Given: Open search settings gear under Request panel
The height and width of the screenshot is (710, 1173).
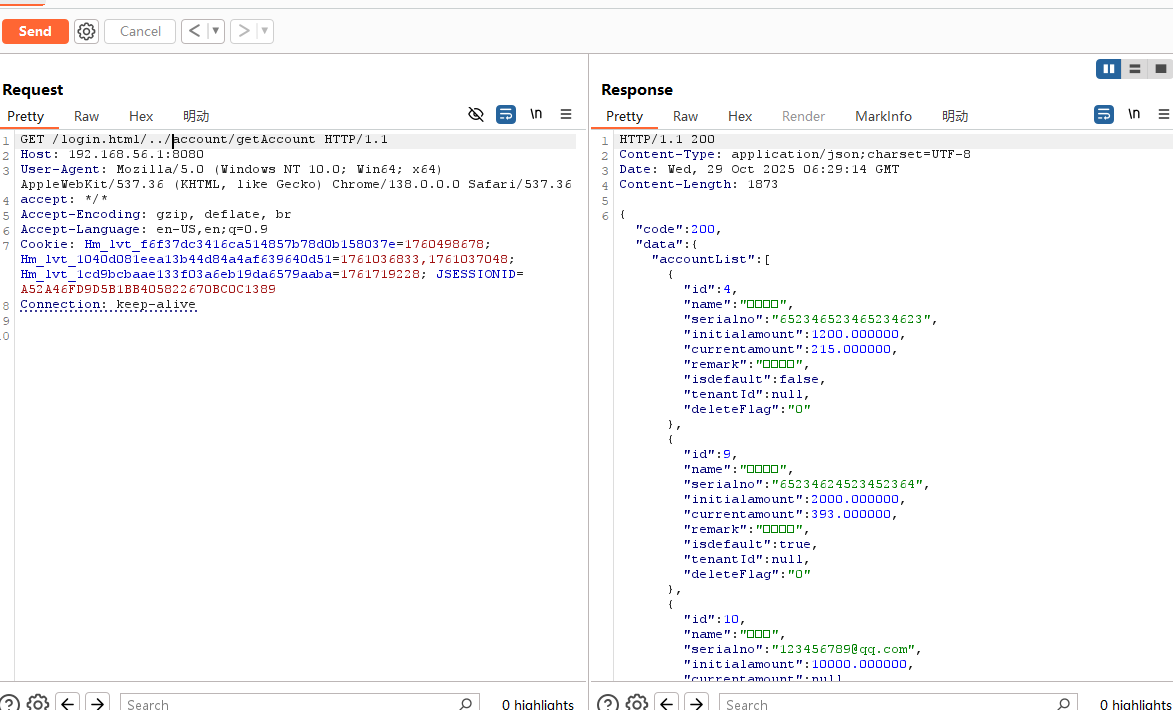Looking at the screenshot, I should click(x=38, y=703).
